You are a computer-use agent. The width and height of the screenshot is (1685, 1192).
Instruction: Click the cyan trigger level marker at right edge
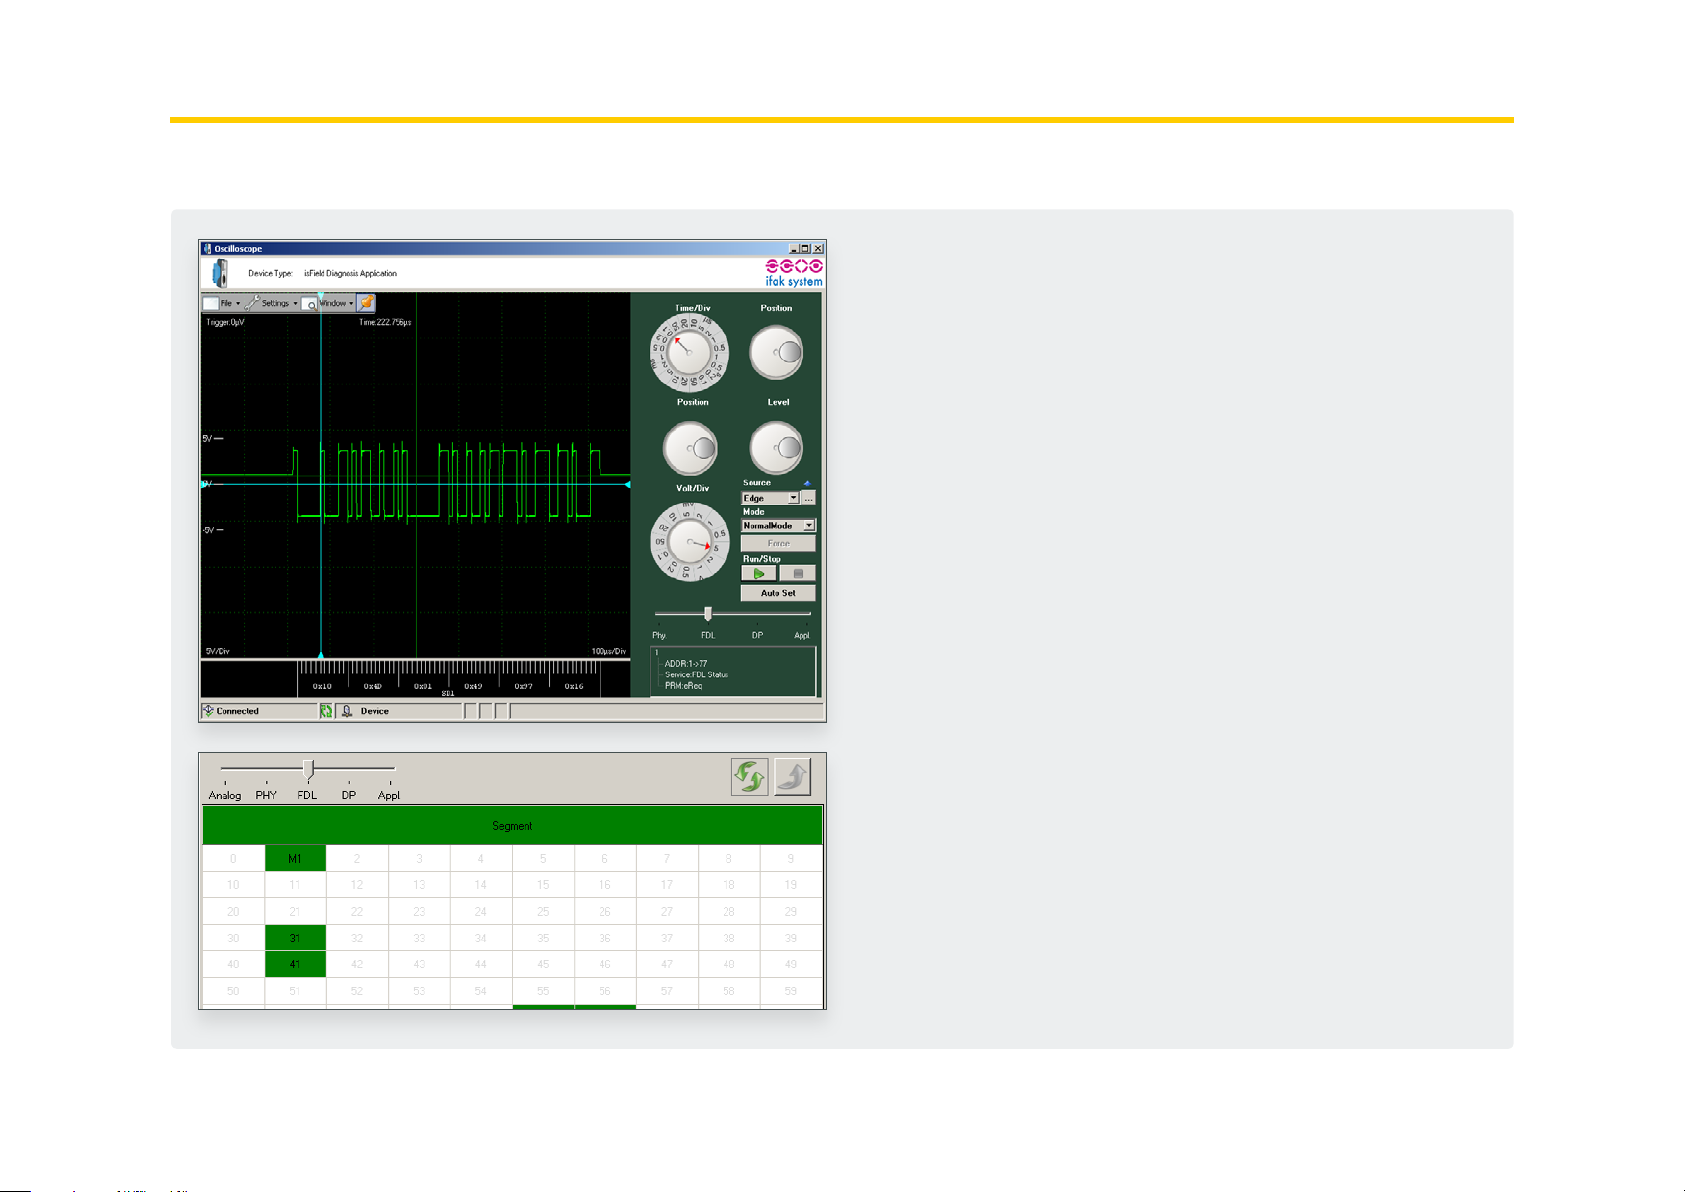[627, 484]
